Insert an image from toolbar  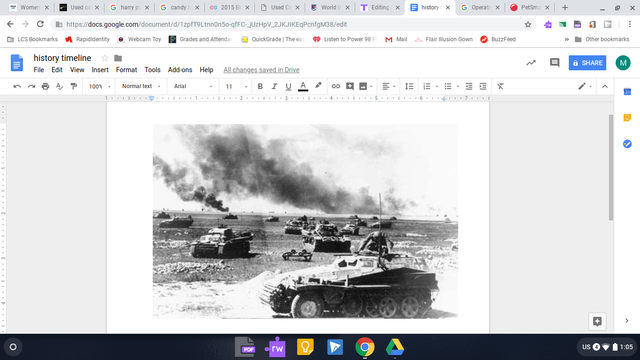point(363,86)
